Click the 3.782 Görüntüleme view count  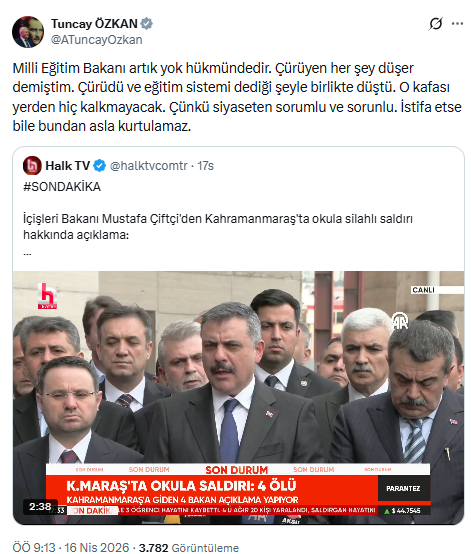point(189,548)
